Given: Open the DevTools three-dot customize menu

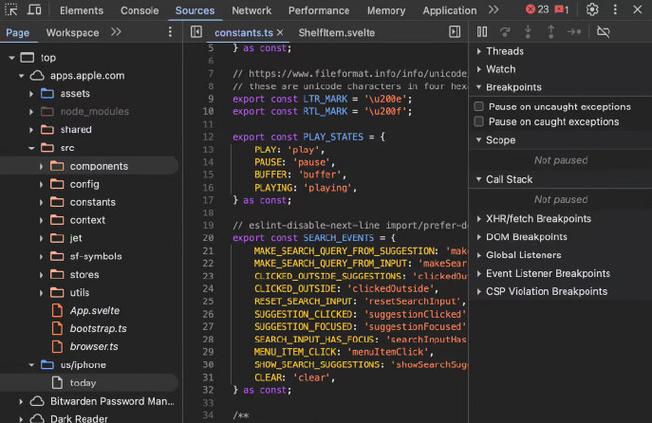Looking at the screenshot, I should 615,10.
